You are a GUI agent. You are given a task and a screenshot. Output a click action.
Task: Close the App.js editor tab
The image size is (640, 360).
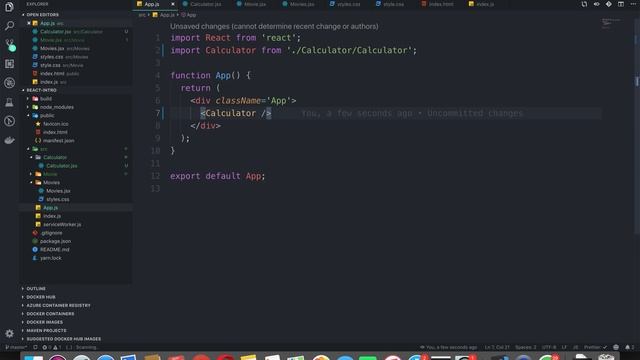click(173, 4)
